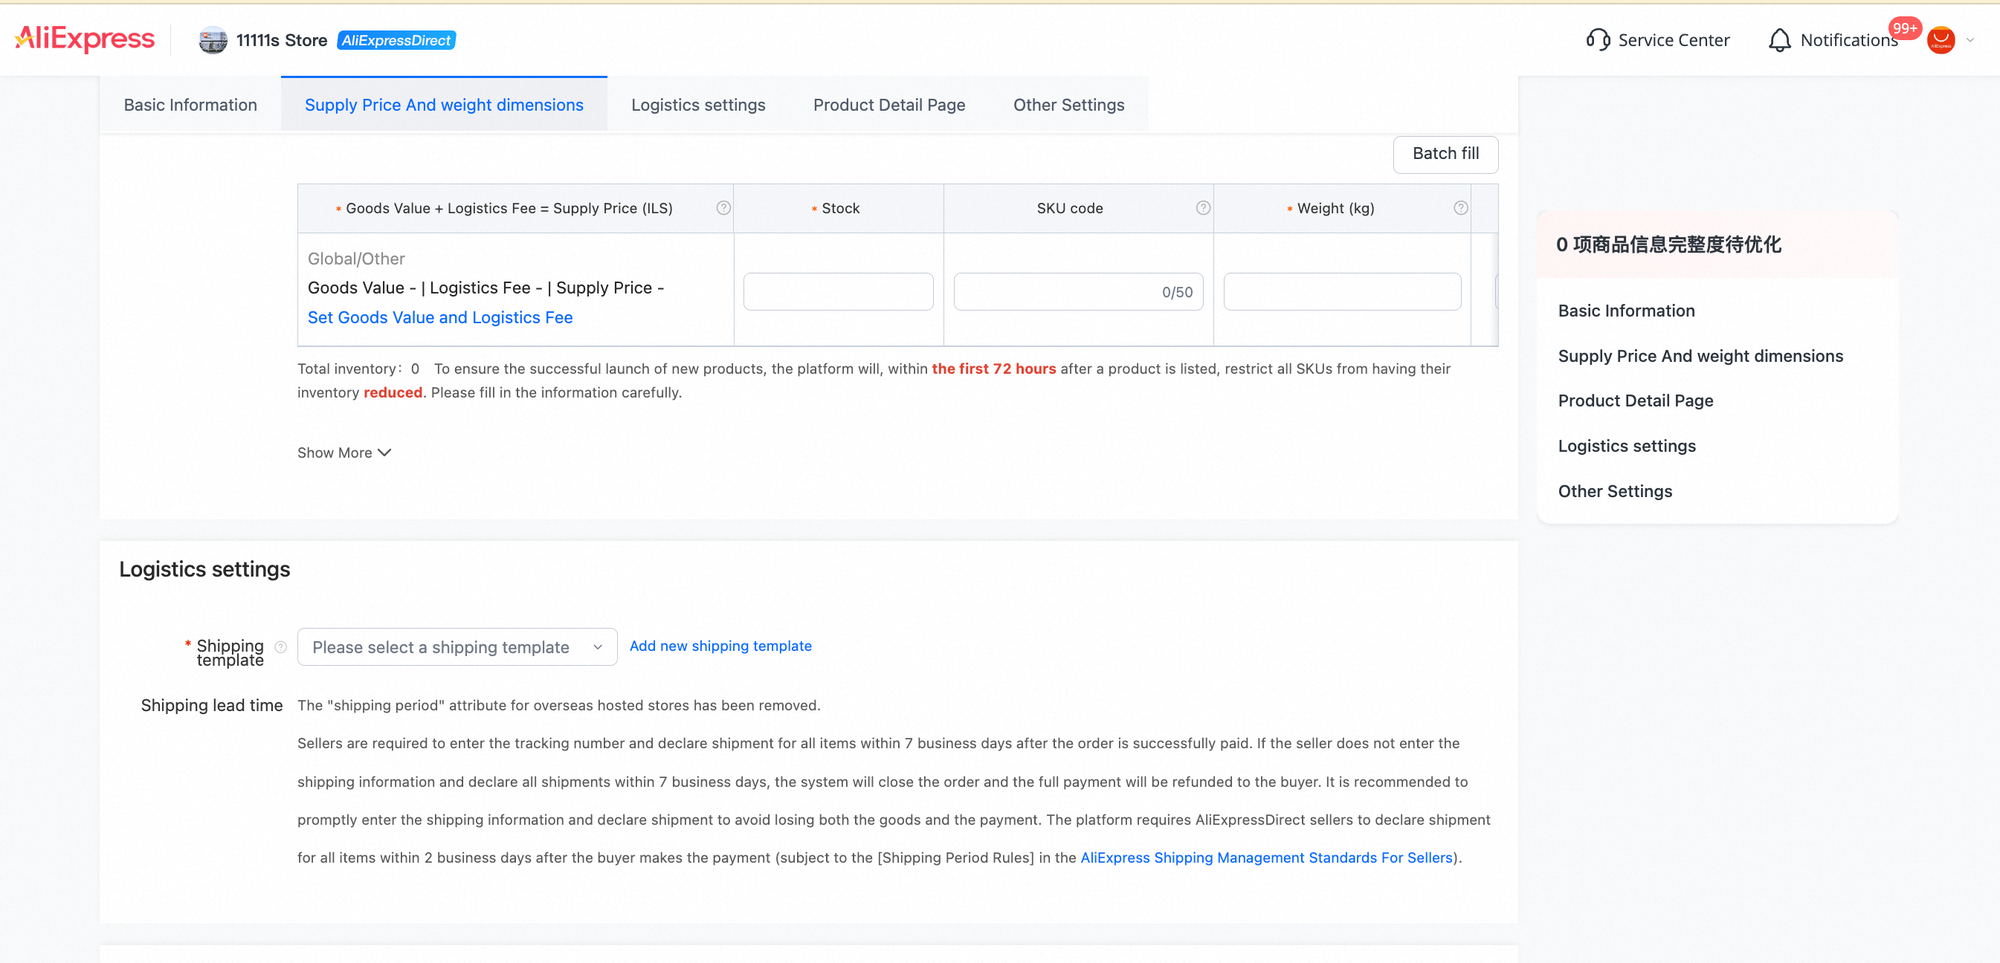Open notifications via the bell icon

[x=1780, y=40]
